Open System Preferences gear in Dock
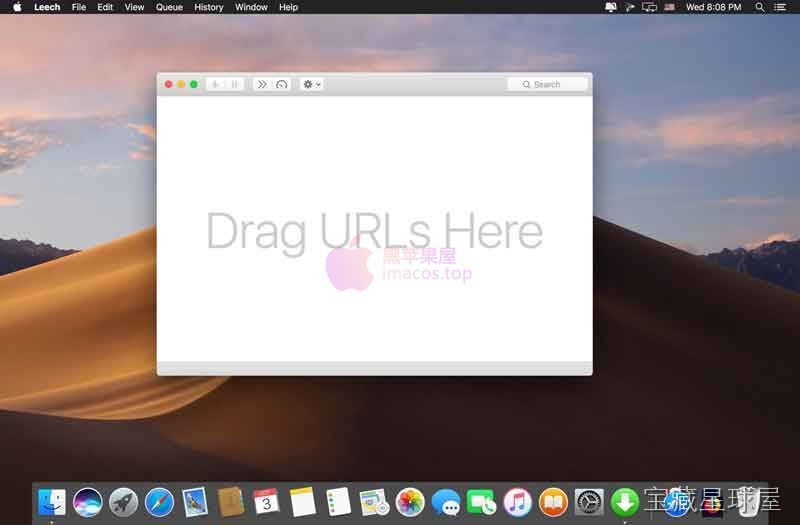Viewport: 800px width, 525px height. coord(589,502)
